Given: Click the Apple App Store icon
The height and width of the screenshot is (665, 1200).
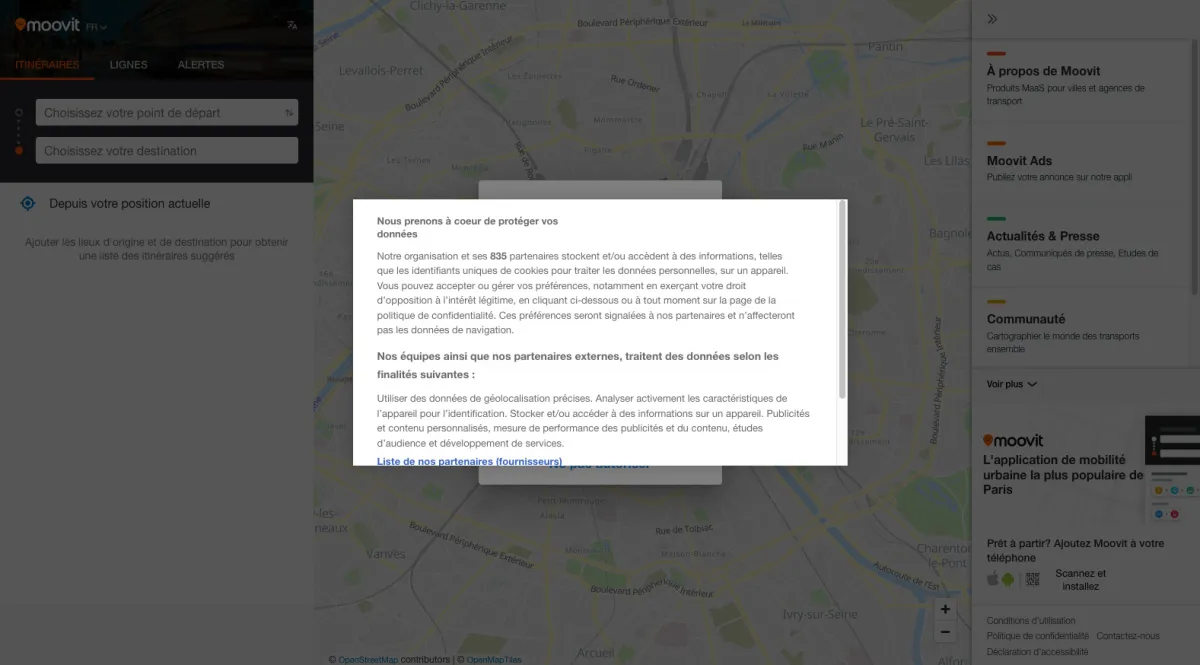Looking at the screenshot, I should (993, 579).
